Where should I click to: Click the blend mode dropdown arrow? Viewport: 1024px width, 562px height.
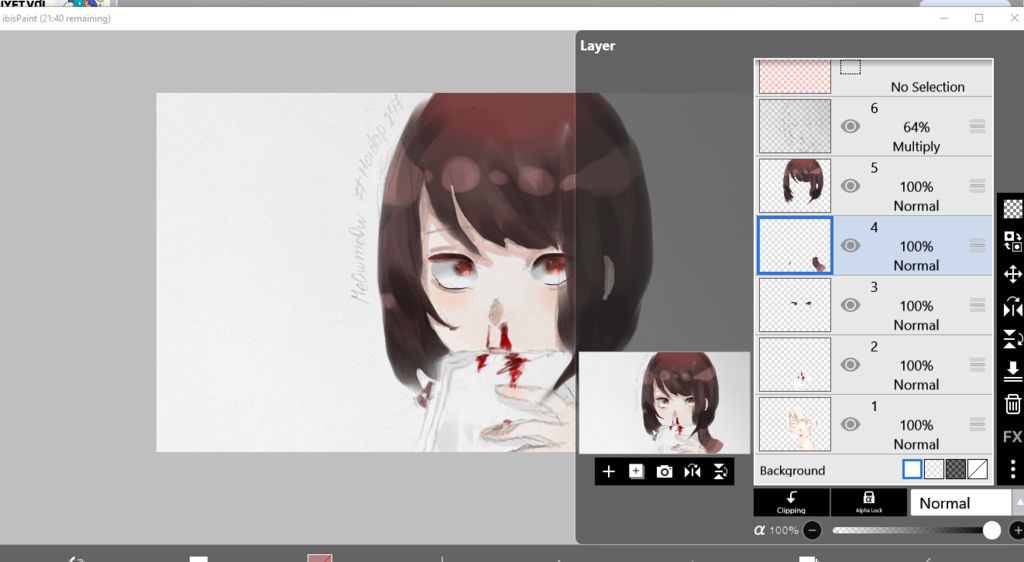1018,503
